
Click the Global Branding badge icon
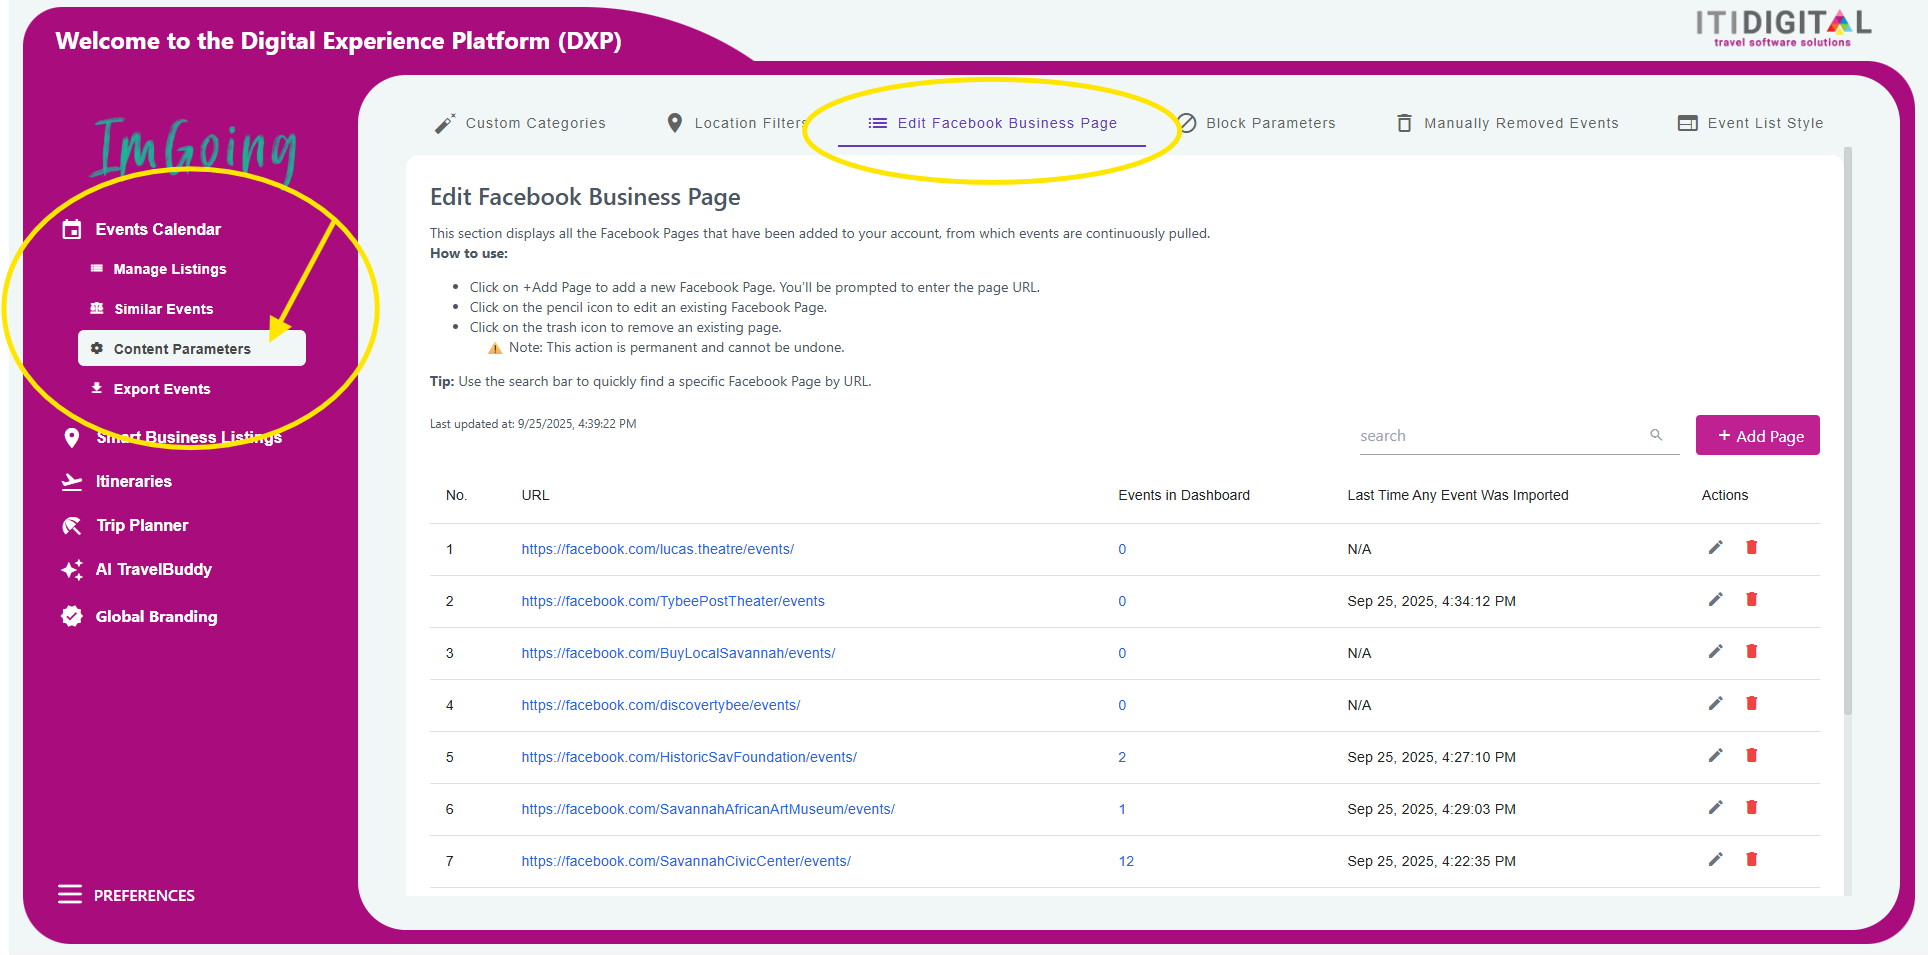point(72,616)
